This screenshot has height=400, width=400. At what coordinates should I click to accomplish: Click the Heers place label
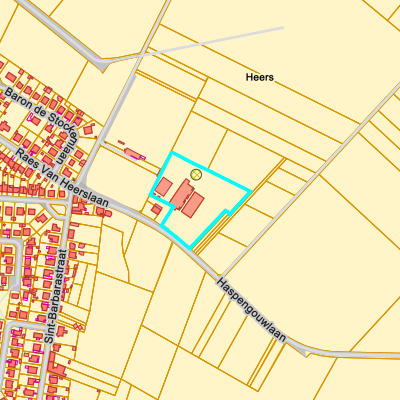(260, 77)
